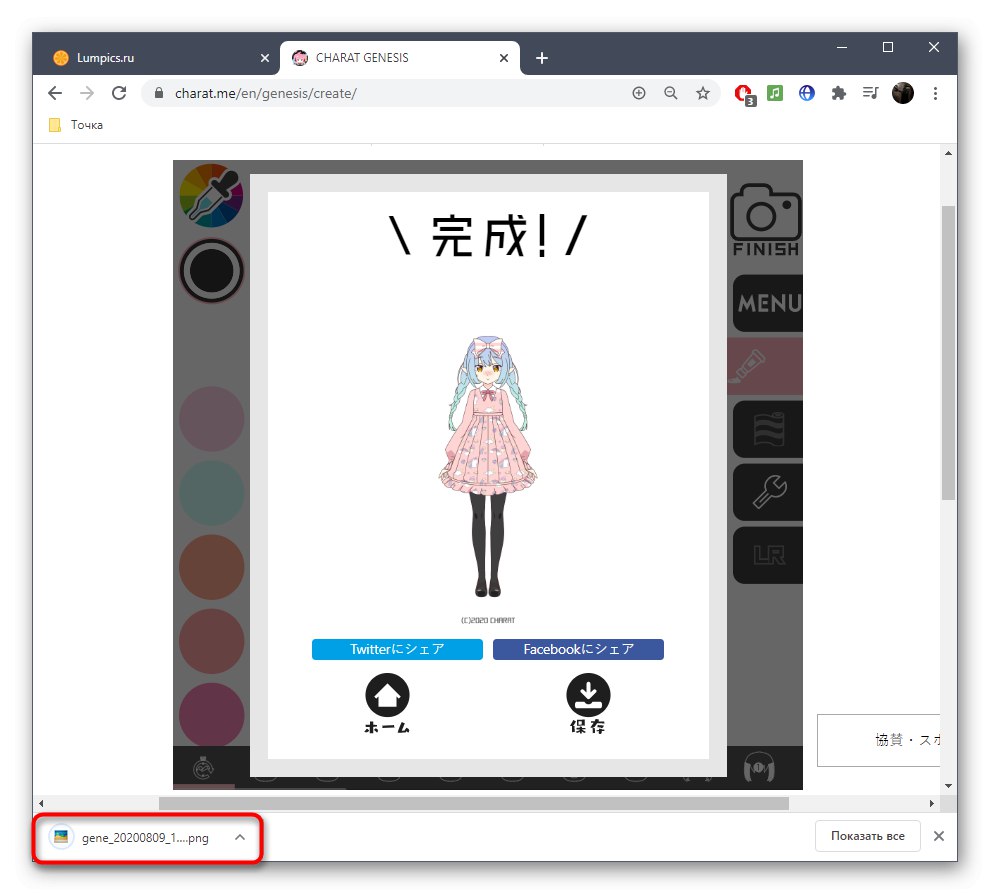Pick the mauve pink color swatch

(x=212, y=419)
